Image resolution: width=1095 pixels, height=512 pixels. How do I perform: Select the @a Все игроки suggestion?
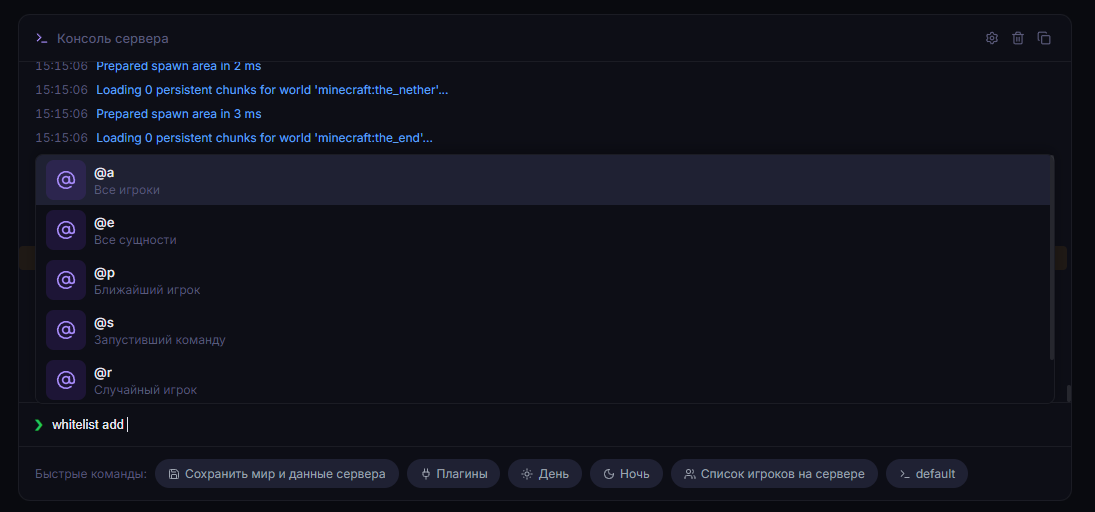point(543,180)
